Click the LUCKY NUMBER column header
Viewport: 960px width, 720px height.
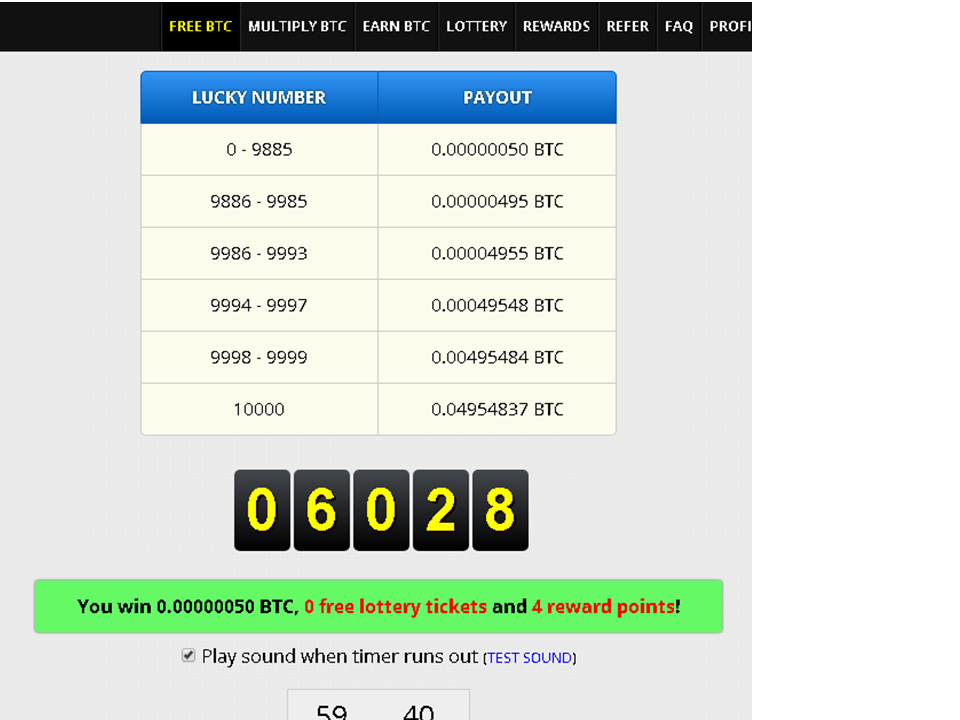tap(259, 97)
